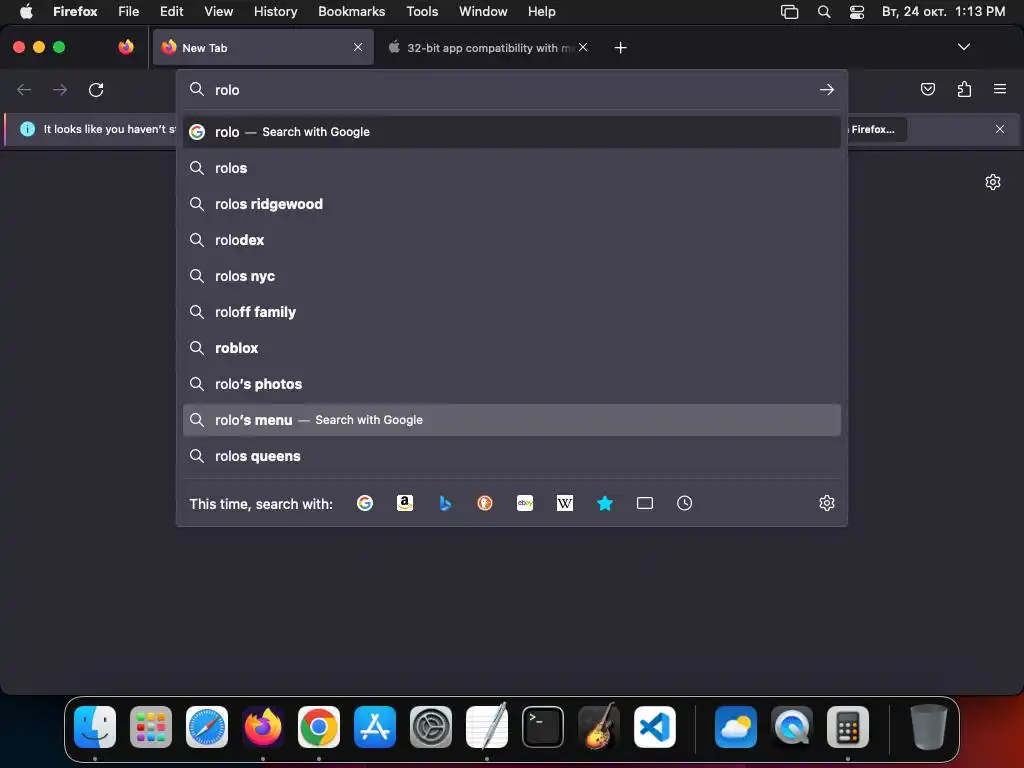The height and width of the screenshot is (768, 1024).
Task: Open the Edit menu
Action: click(x=172, y=11)
